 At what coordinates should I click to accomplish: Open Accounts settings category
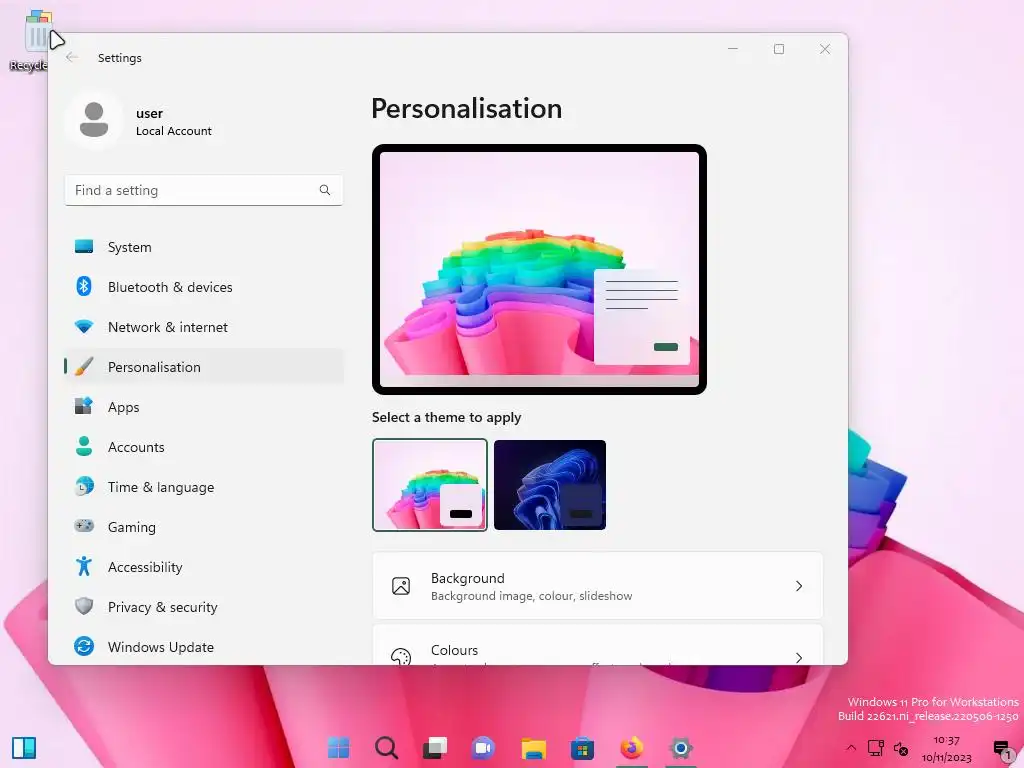point(204,446)
